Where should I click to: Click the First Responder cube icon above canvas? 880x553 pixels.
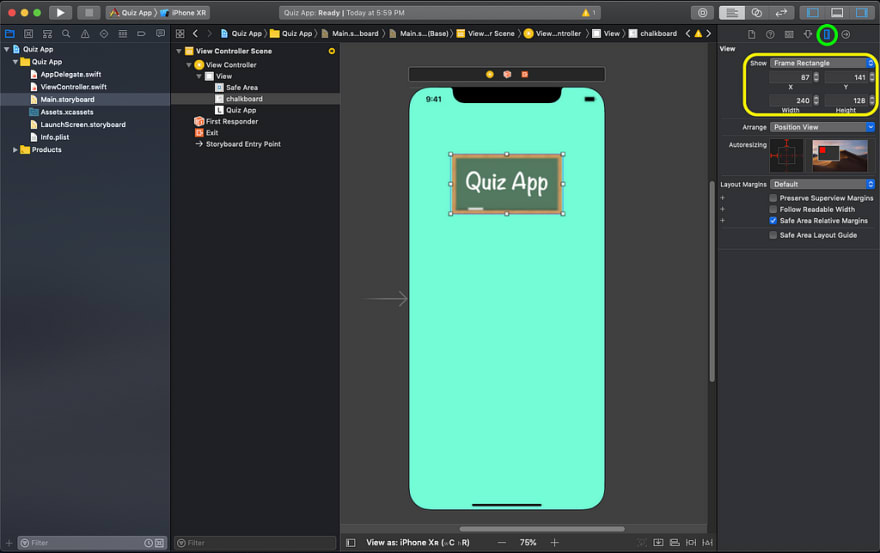[507, 74]
